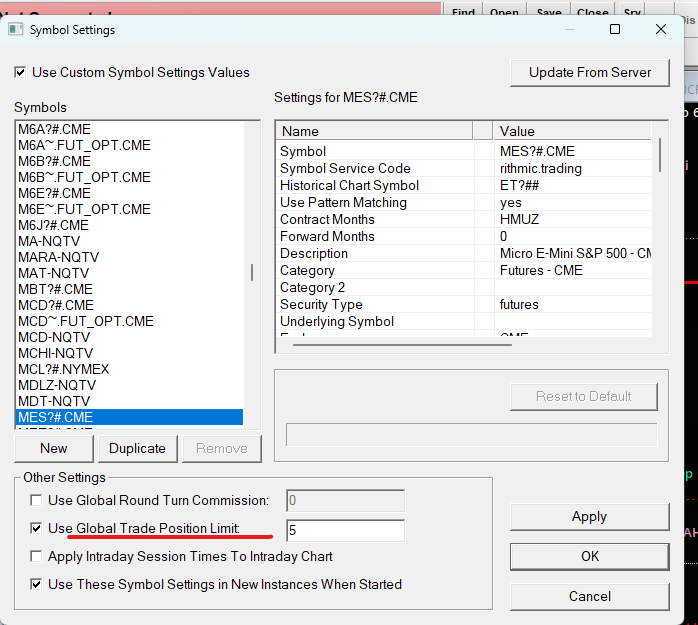Click Update From Server button
Viewport: 698px width, 625px height.
589,73
